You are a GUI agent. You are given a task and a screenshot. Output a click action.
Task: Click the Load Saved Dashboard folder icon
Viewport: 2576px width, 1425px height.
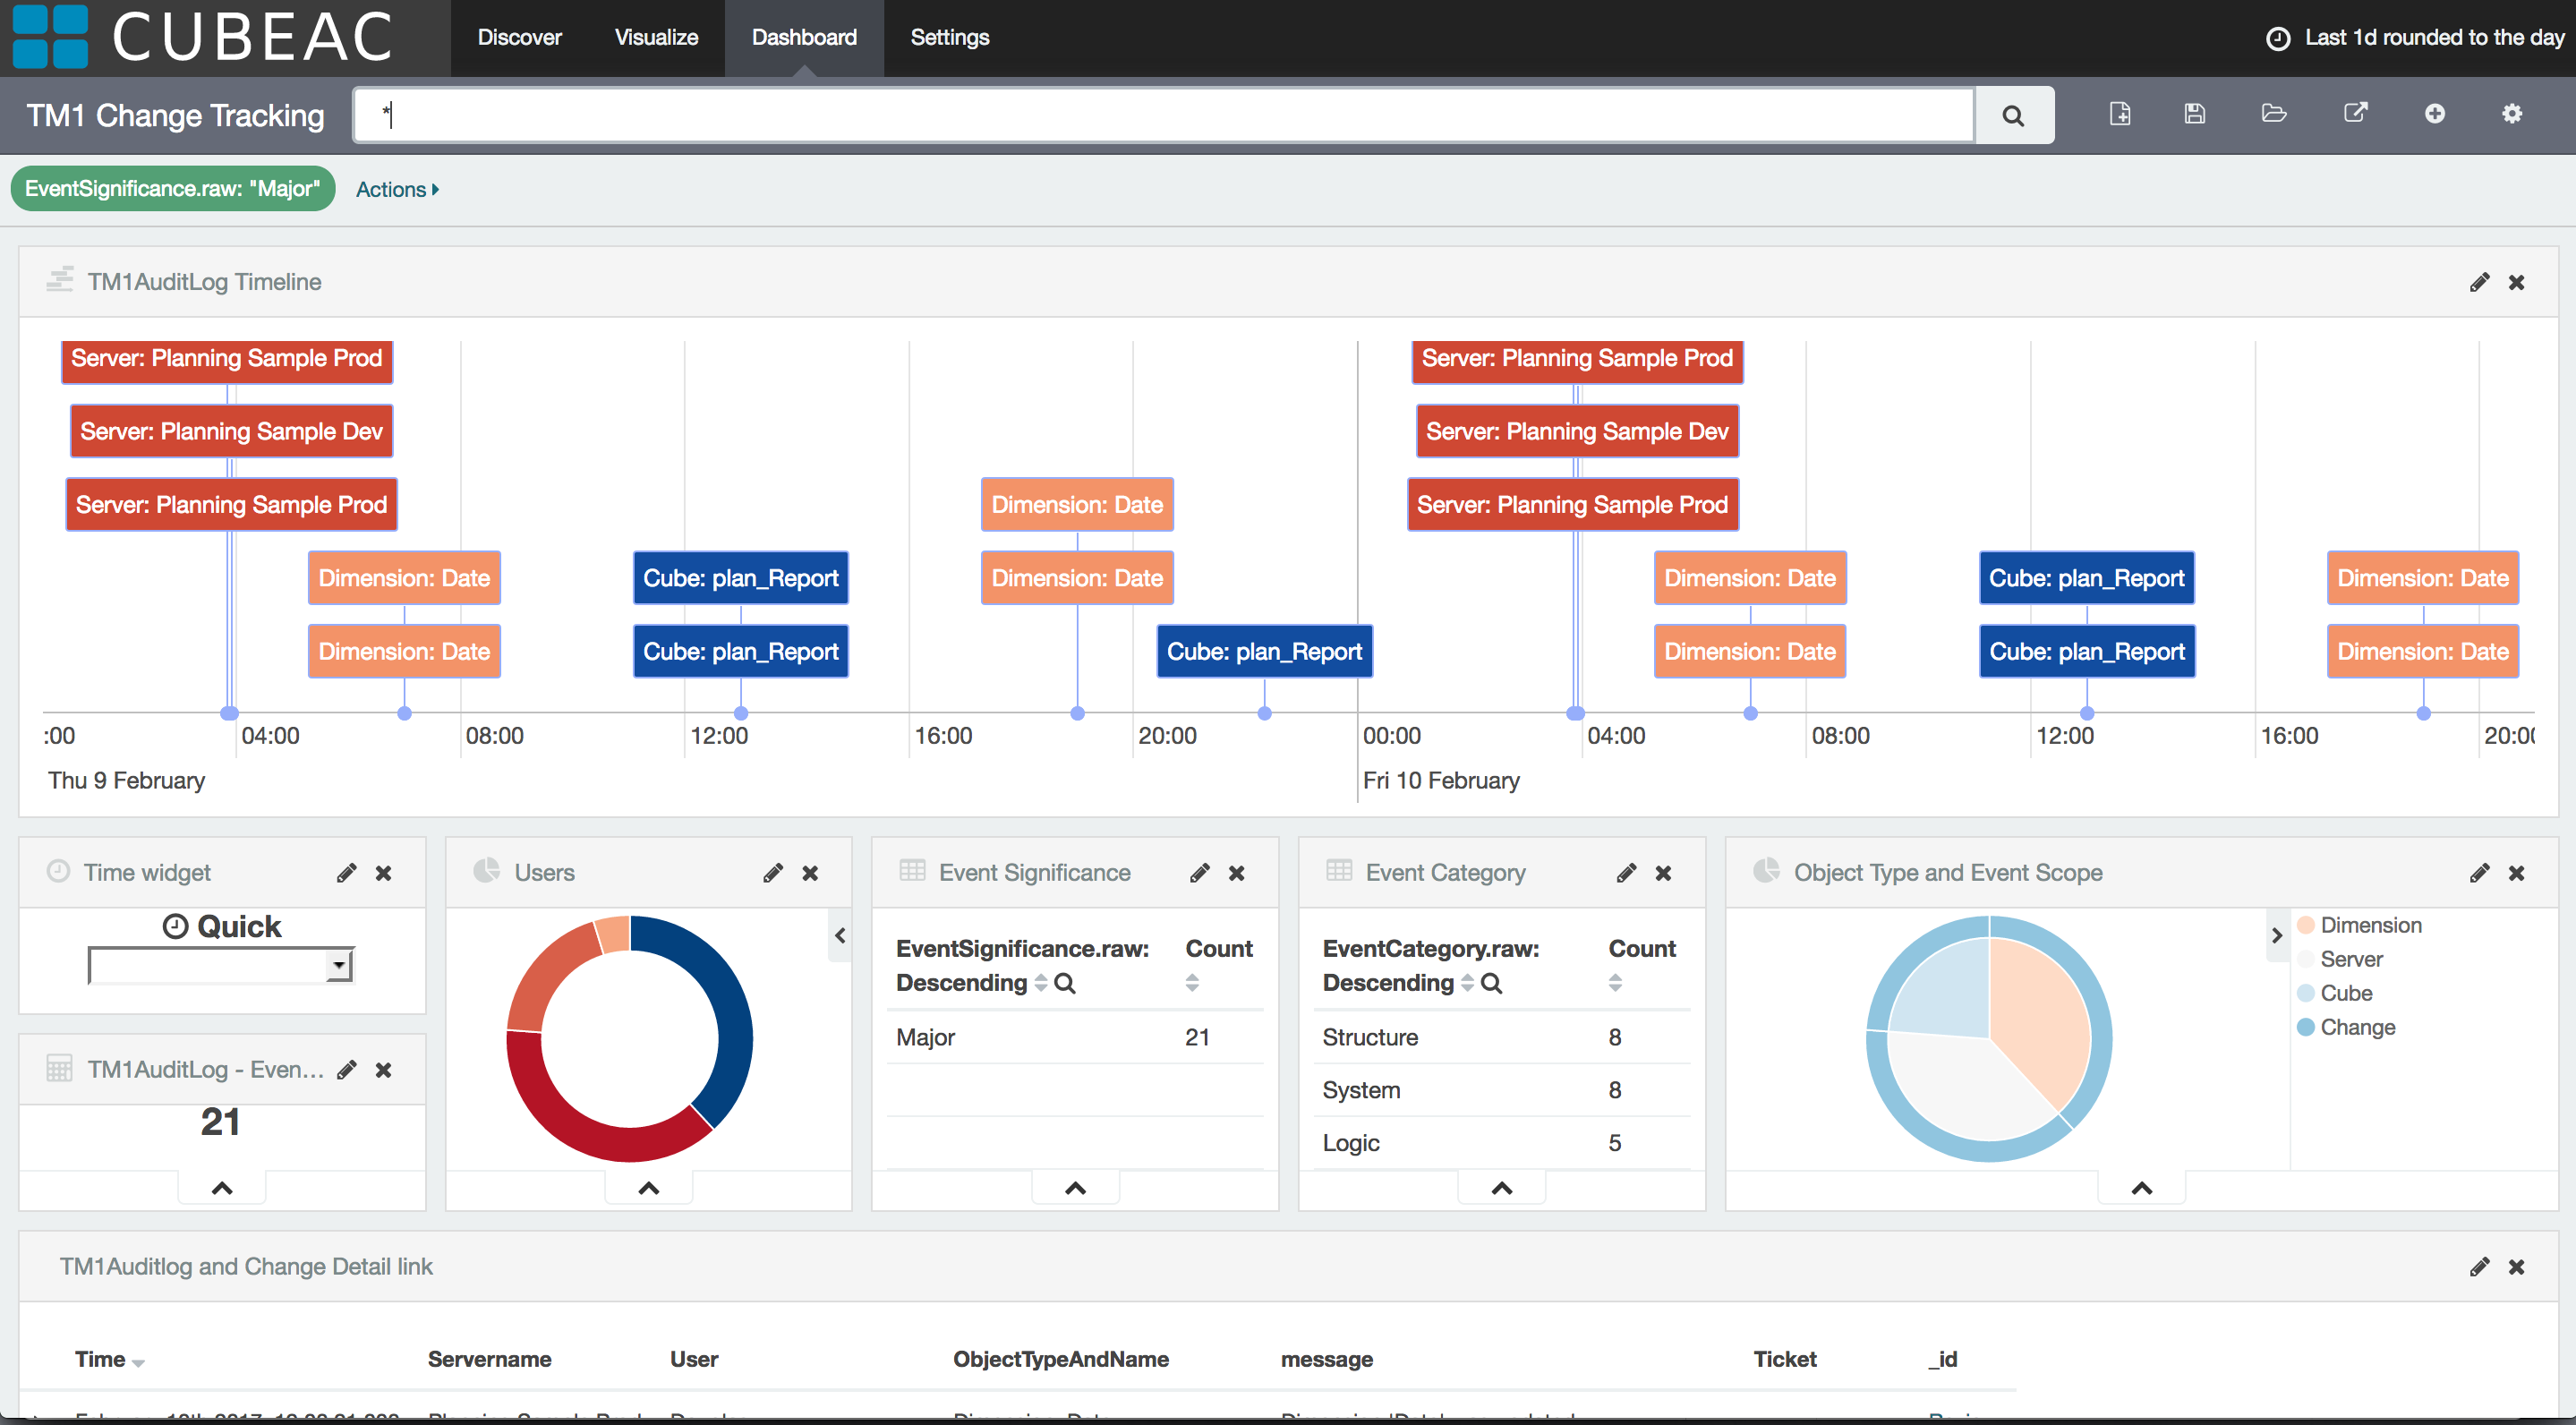pyautogui.click(x=2274, y=114)
